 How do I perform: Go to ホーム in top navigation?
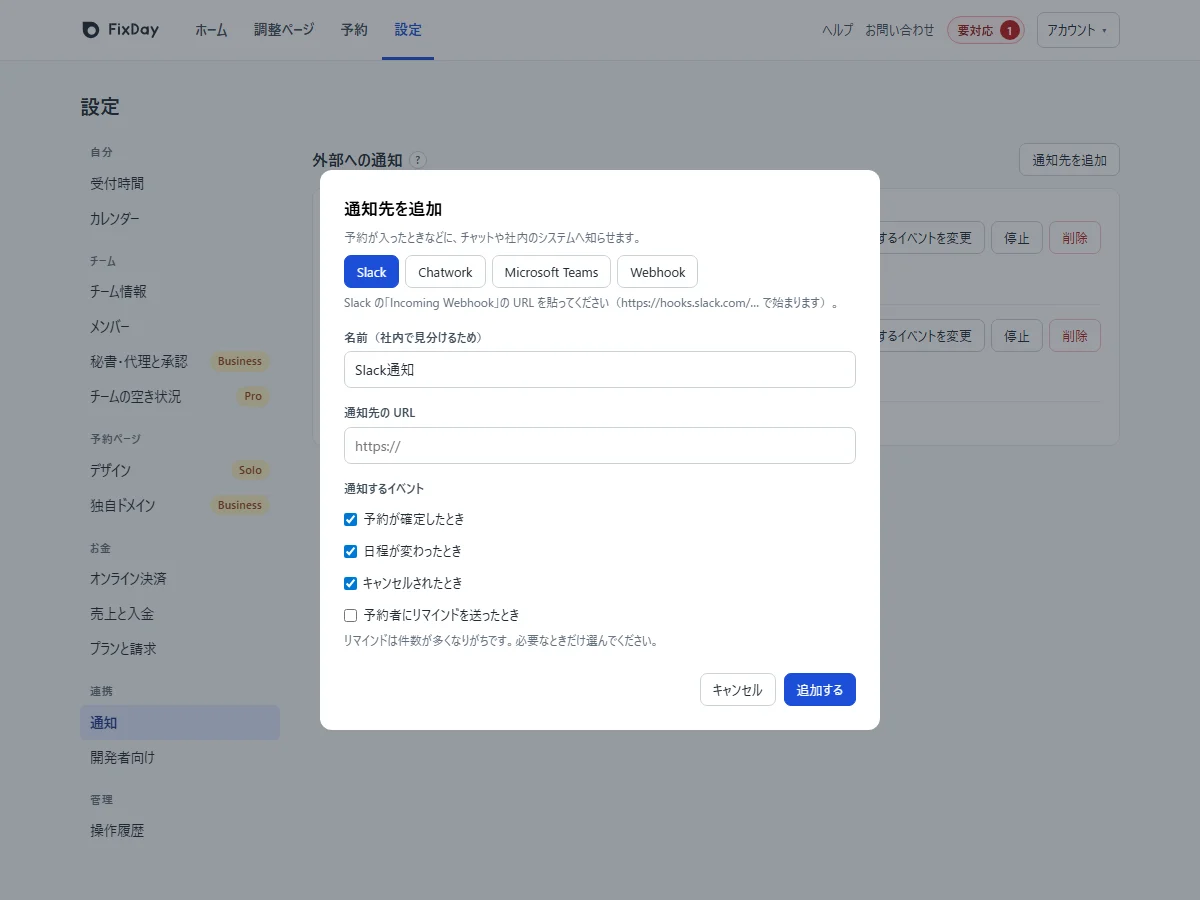tap(211, 30)
